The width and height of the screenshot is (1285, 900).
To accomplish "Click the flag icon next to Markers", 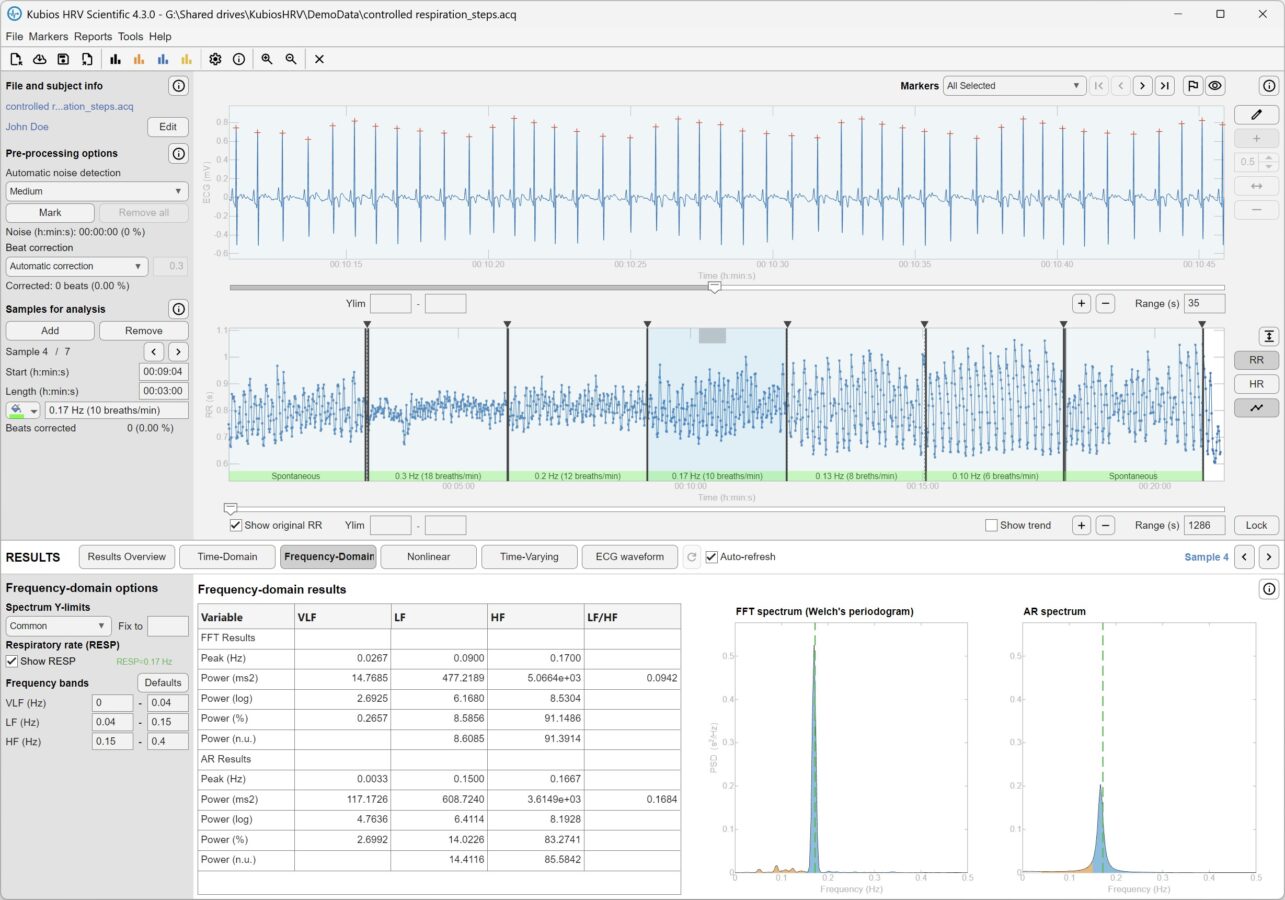I will click(1192, 86).
